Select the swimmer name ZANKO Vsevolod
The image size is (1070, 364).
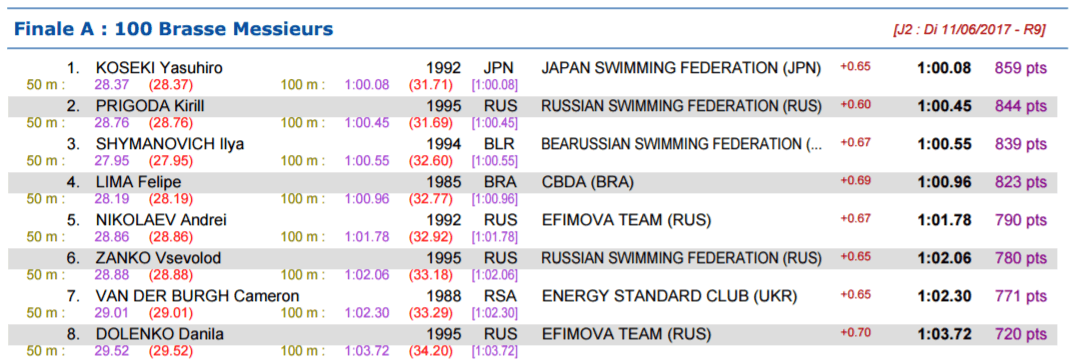pos(158,259)
